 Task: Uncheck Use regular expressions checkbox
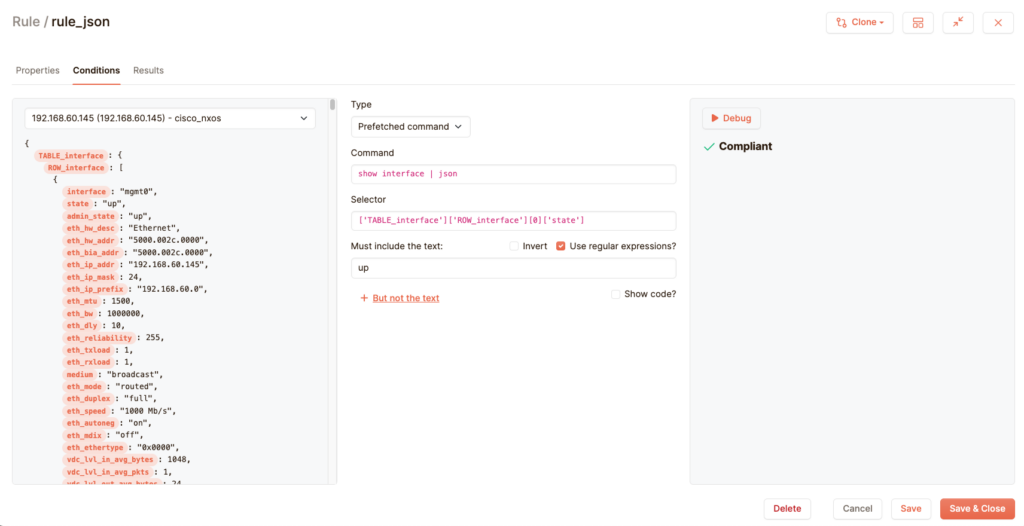(x=561, y=246)
